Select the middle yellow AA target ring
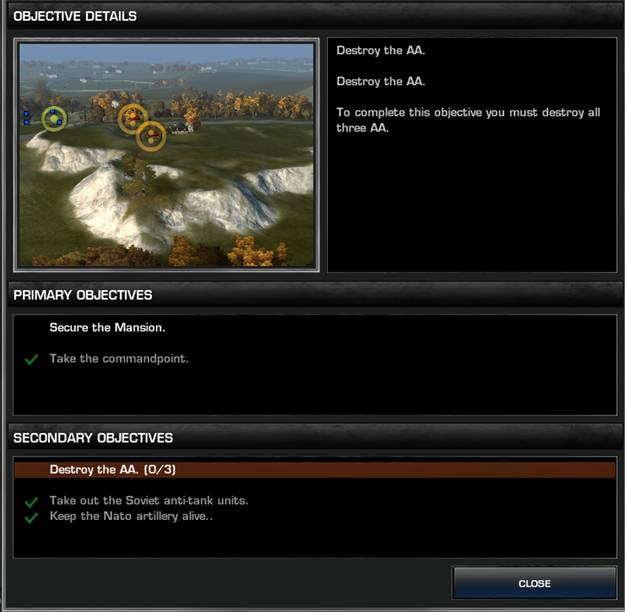Screen dimensions: 625x612 pos(133,118)
